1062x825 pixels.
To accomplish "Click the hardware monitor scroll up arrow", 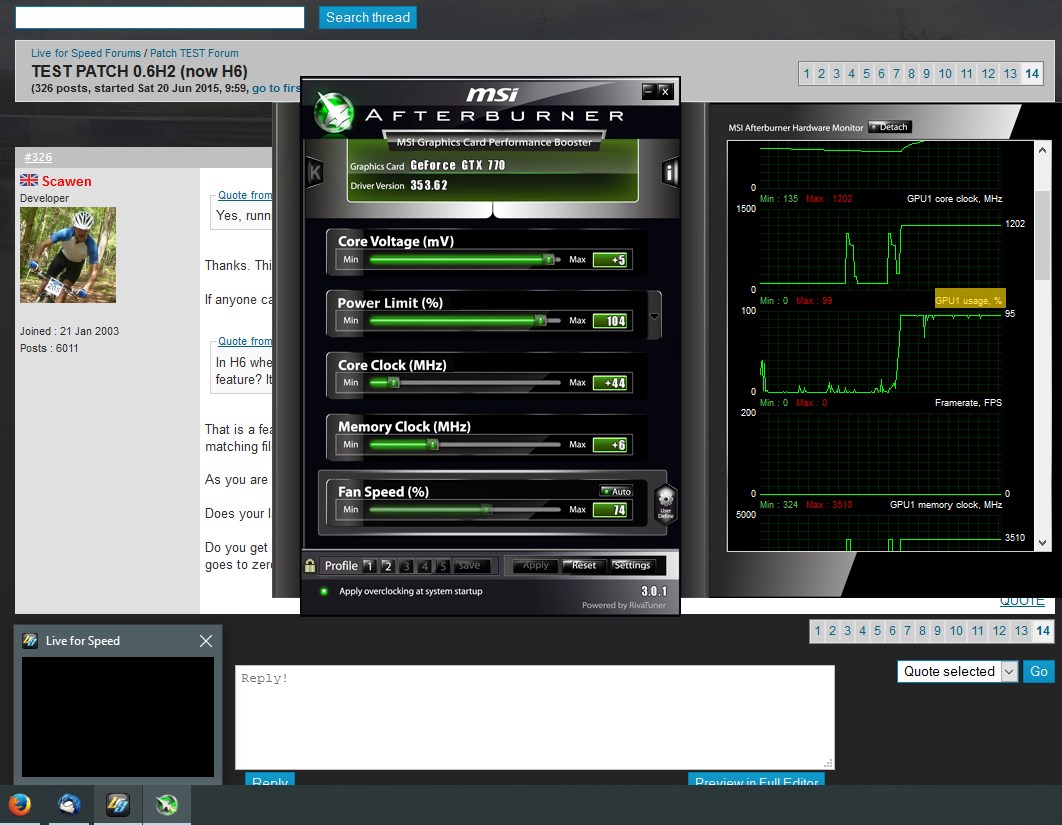I will [x=1042, y=150].
